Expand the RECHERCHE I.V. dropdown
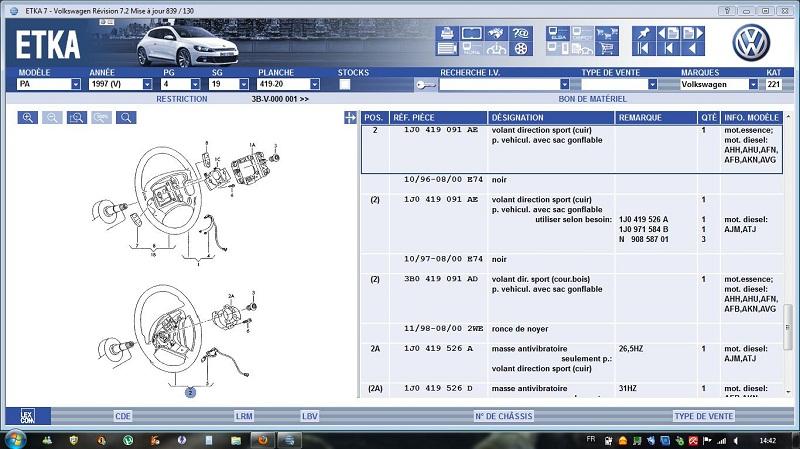The width and height of the screenshot is (800, 449). [x=564, y=84]
